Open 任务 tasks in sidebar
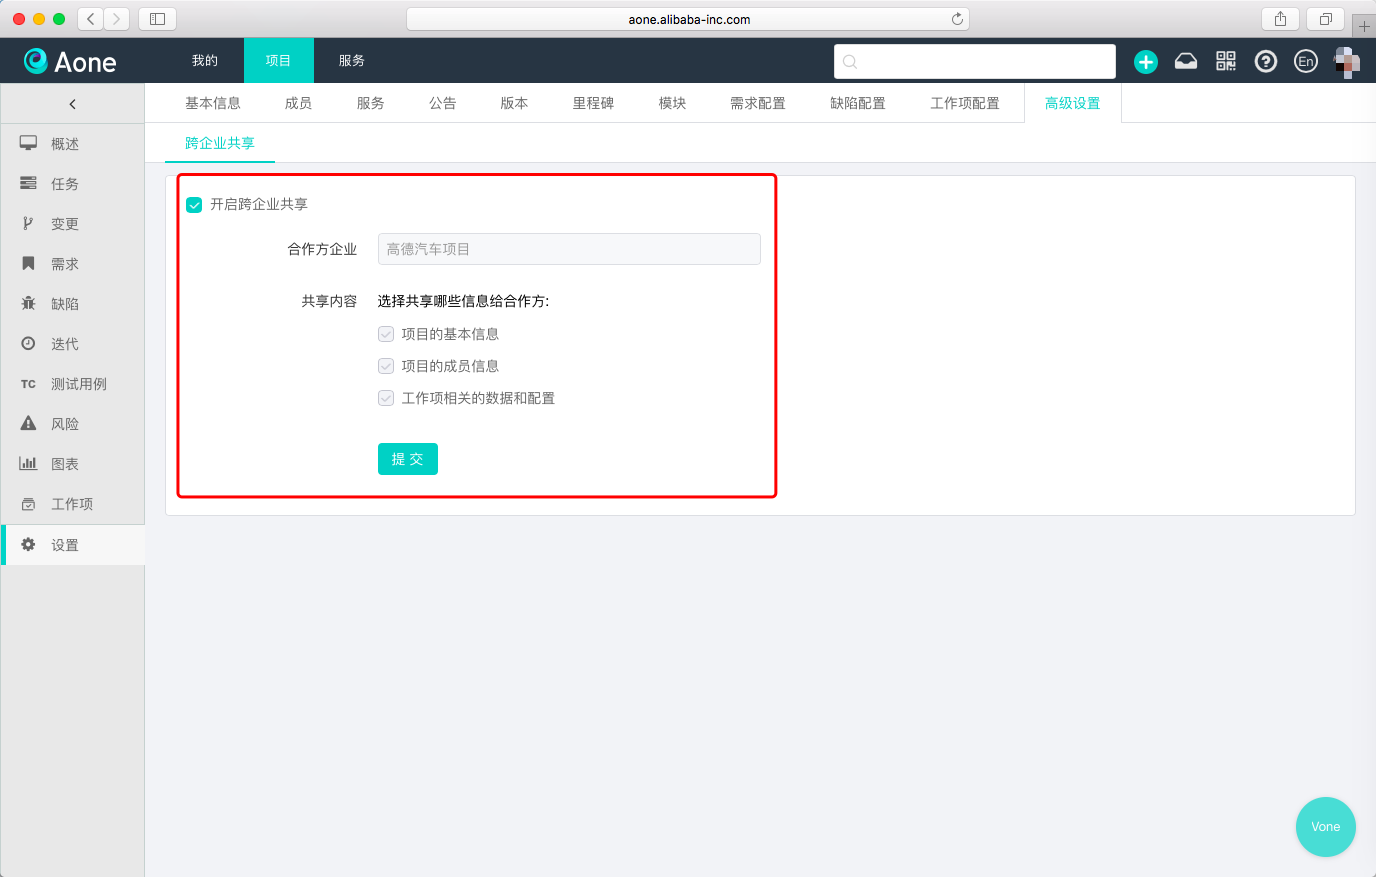The height and width of the screenshot is (877, 1376). 73,184
